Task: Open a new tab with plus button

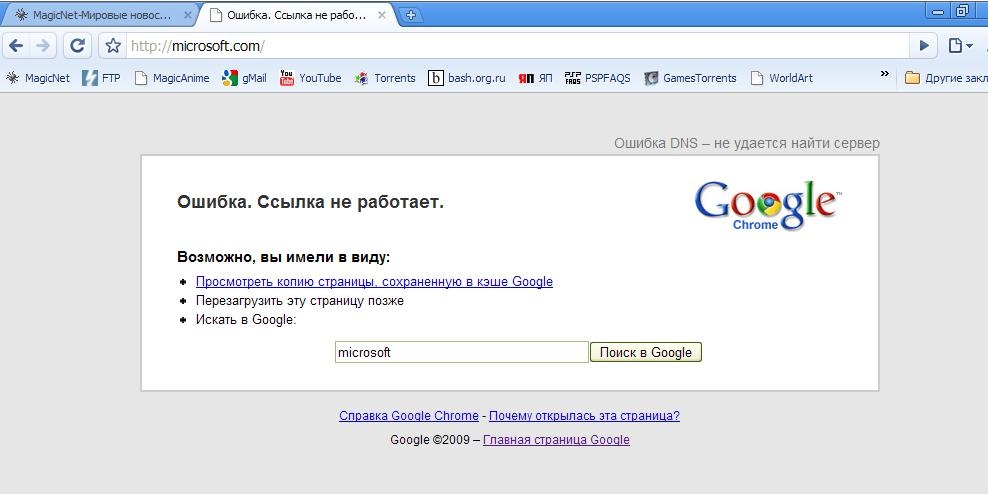Action: coord(411,15)
